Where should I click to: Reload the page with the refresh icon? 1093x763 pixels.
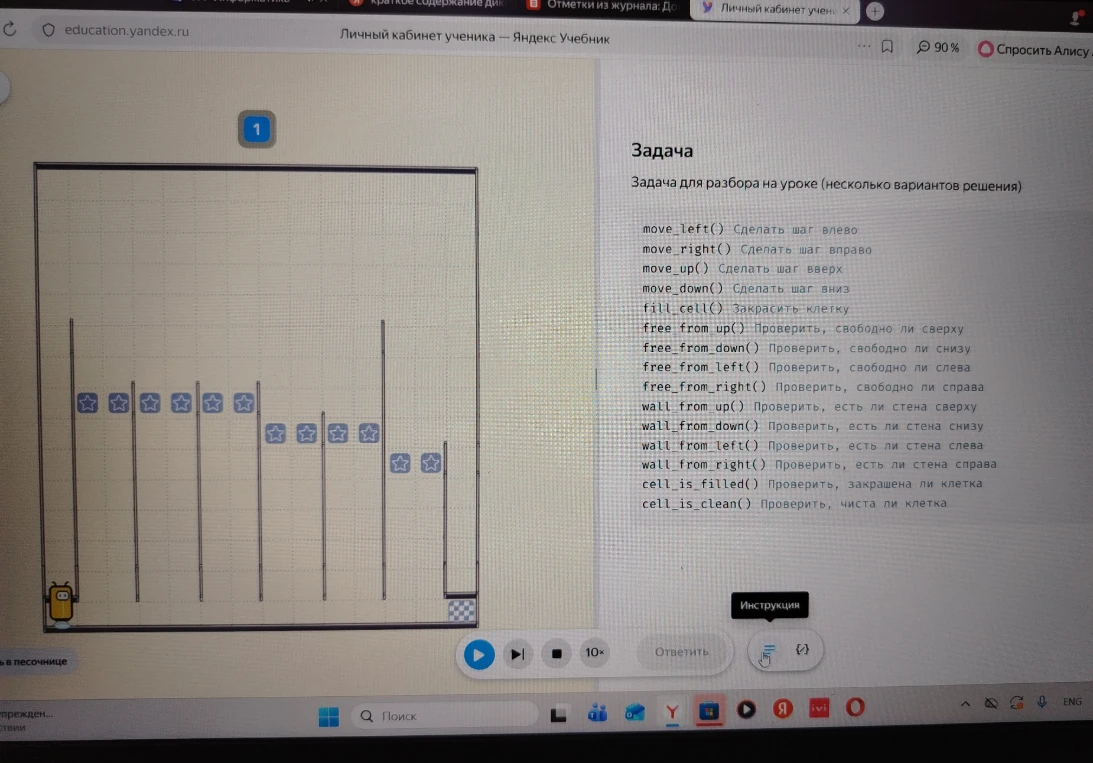[x=10, y=29]
